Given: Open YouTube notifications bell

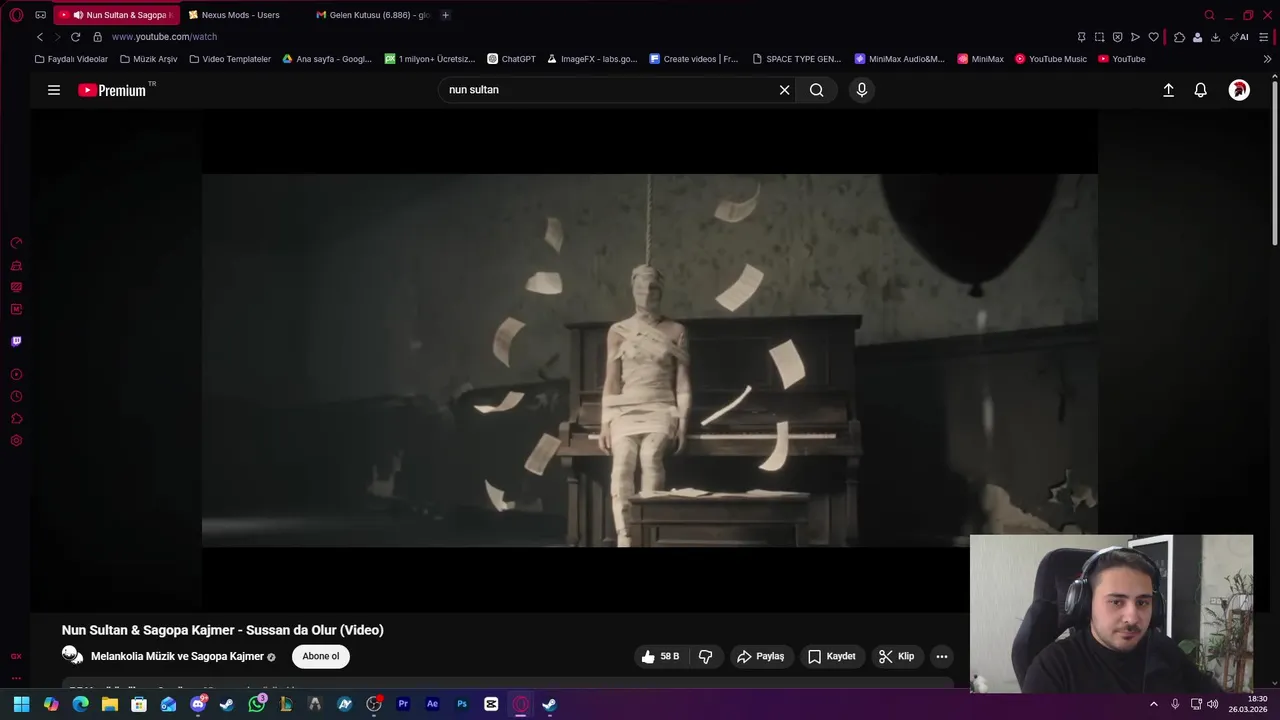Looking at the screenshot, I should (1201, 90).
